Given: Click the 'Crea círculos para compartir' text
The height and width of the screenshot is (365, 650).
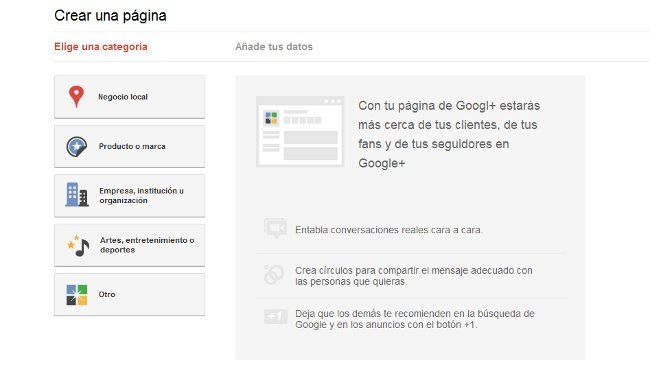Looking at the screenshot, I should tap(414, 276).
